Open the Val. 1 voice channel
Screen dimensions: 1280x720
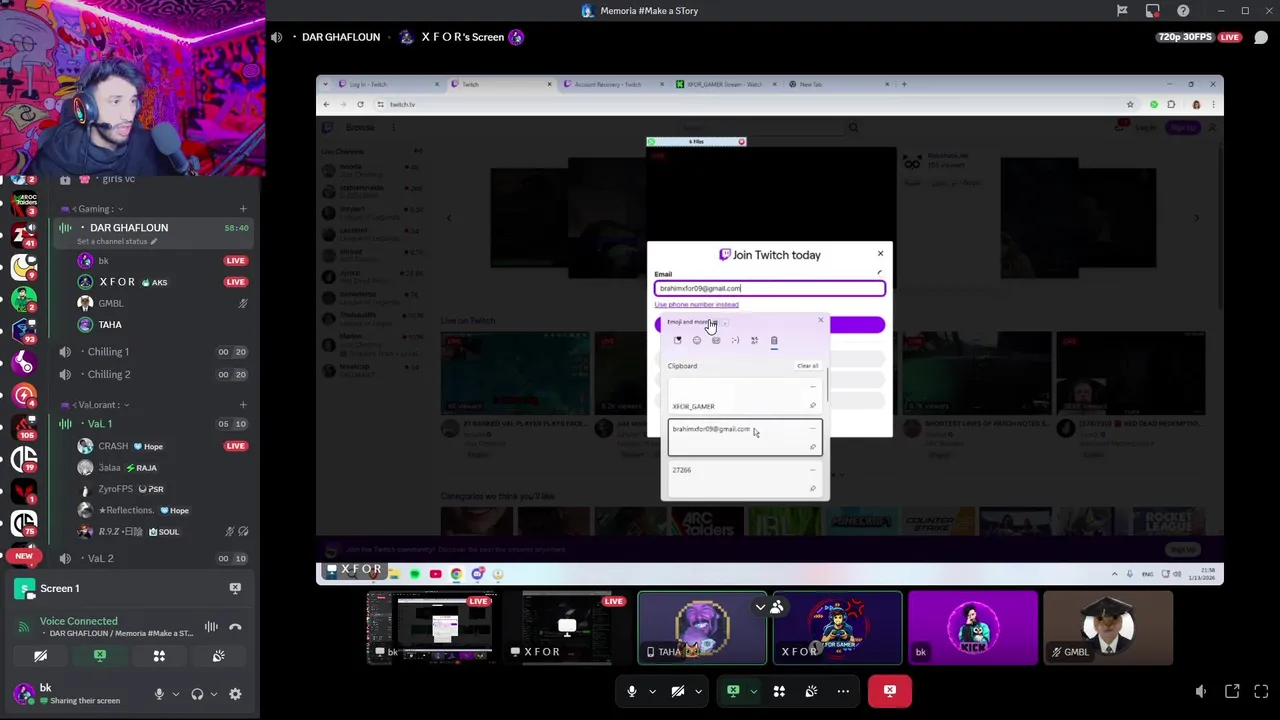[154, 424]
